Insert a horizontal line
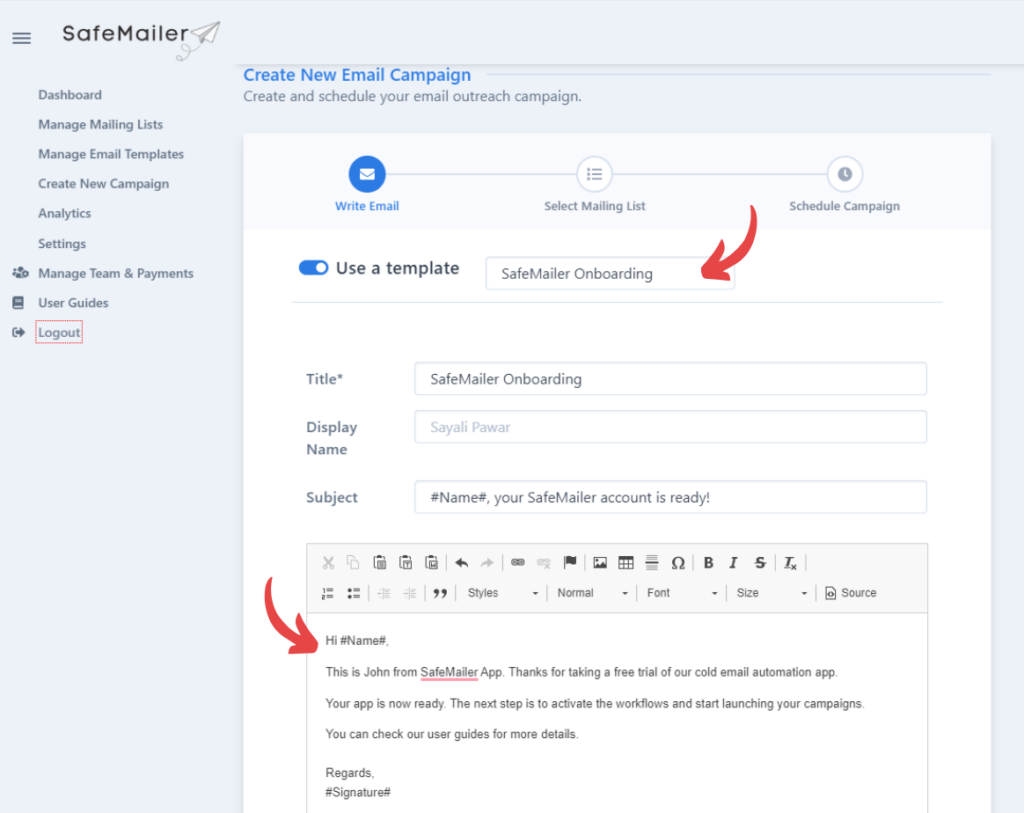Screen dimensions: 1024x813 click(652, 562)
